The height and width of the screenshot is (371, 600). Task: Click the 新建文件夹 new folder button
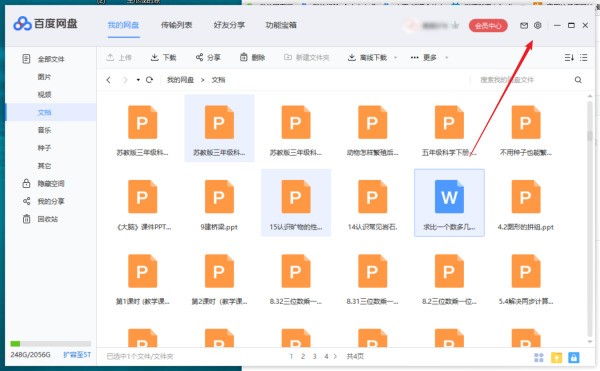[307, 57]
